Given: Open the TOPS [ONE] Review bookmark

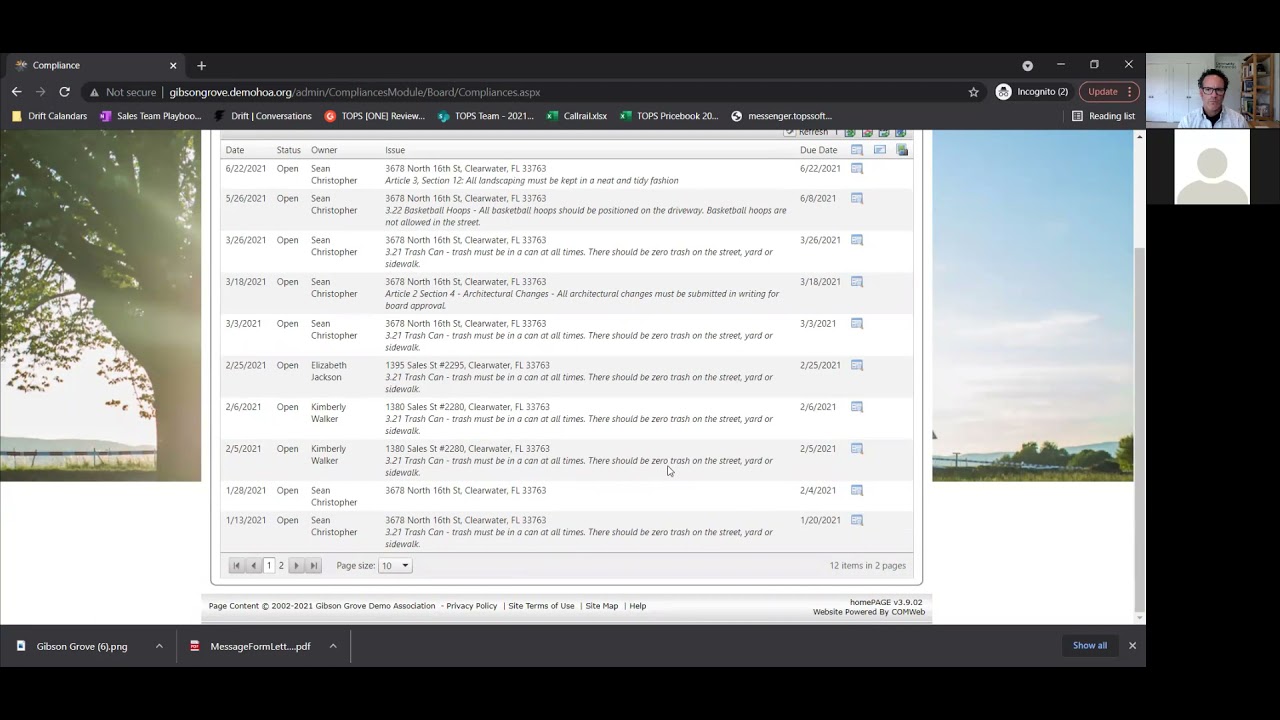Looking at the screenshot, I should pyautogui.click(x=374, y=116).
